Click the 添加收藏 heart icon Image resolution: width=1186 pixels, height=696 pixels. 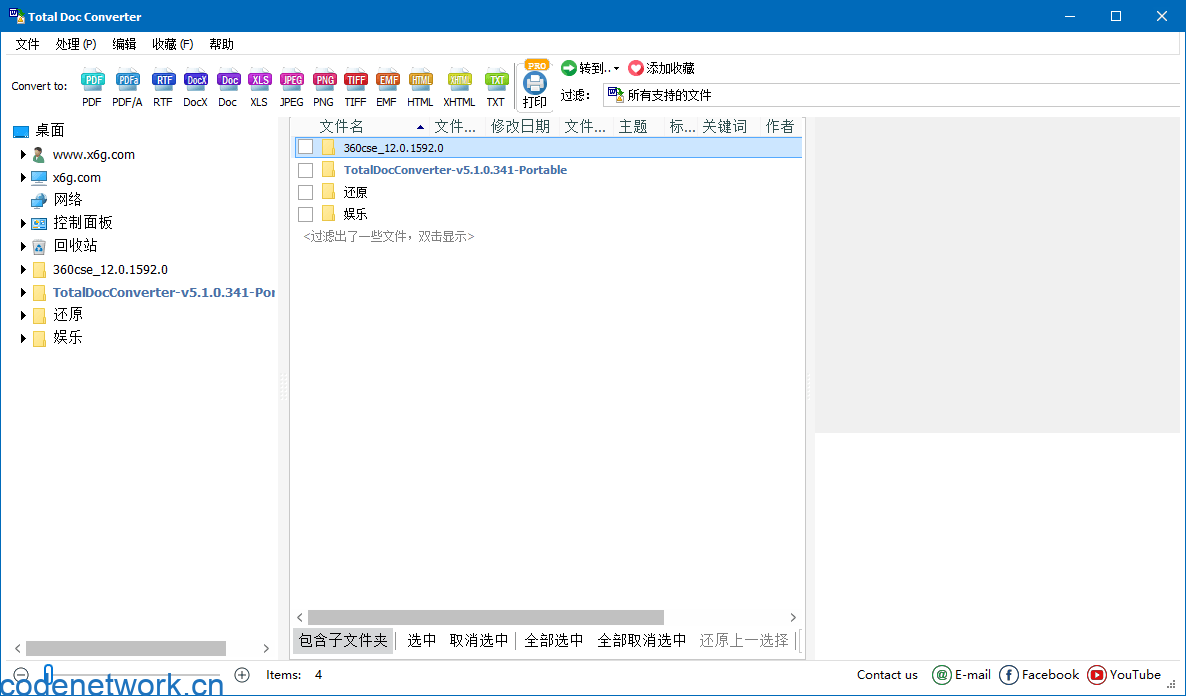click(633, 68)
